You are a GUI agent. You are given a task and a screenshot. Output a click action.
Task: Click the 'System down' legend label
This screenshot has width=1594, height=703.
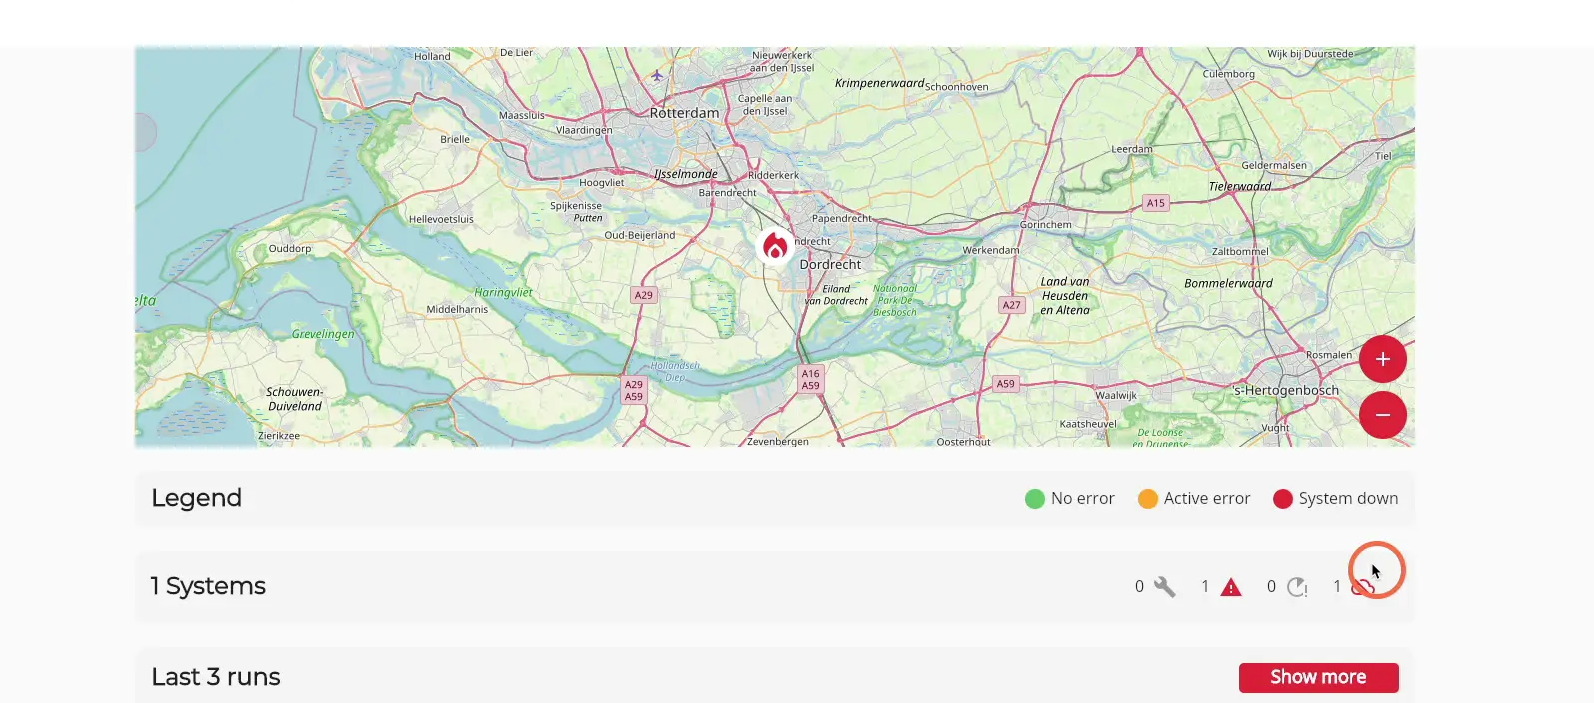(1349, 499)
